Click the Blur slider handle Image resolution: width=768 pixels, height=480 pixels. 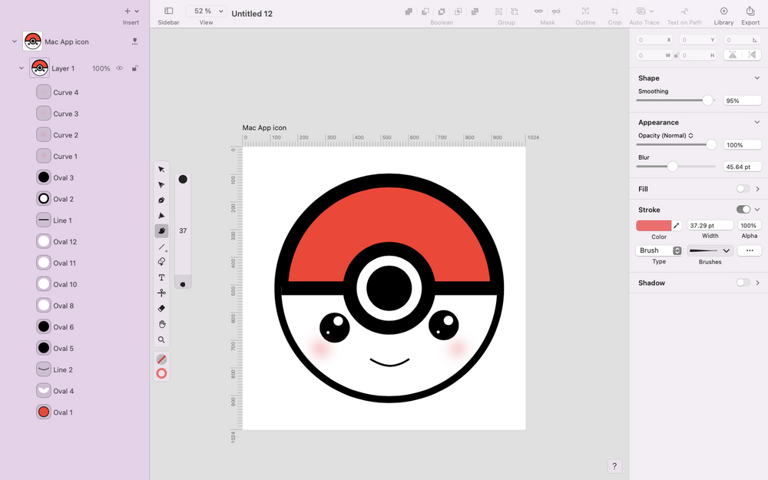tap(672, 167)
